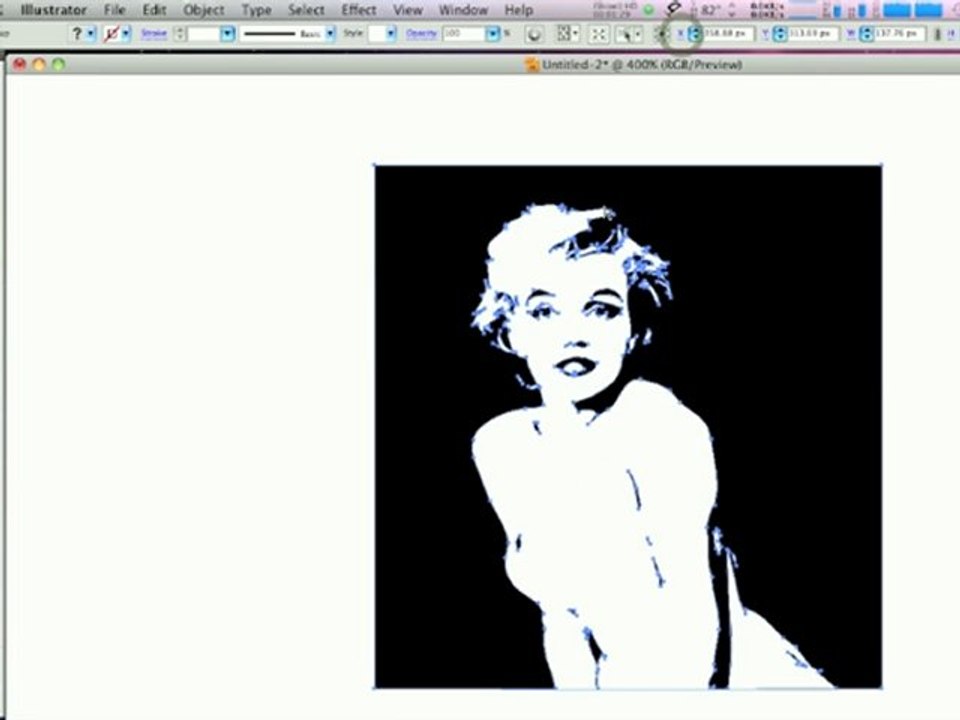Click the temperature reading in menu bar

pos(710,10)
